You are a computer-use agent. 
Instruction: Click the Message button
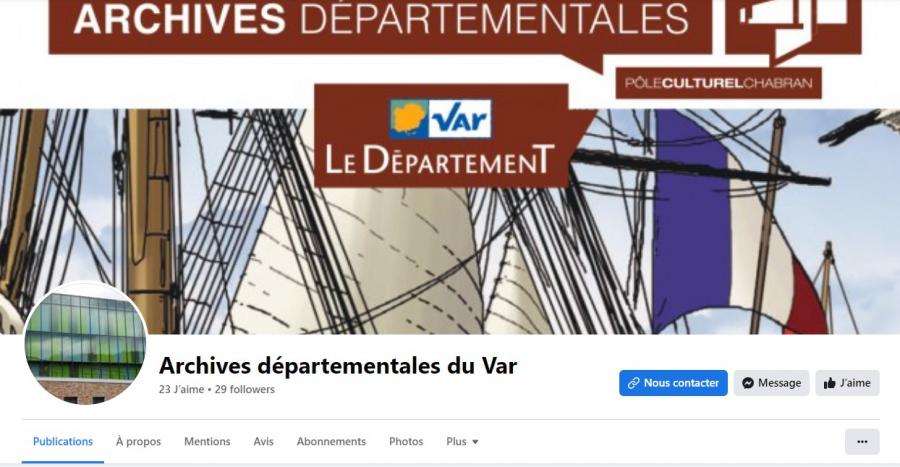point(771,383)
